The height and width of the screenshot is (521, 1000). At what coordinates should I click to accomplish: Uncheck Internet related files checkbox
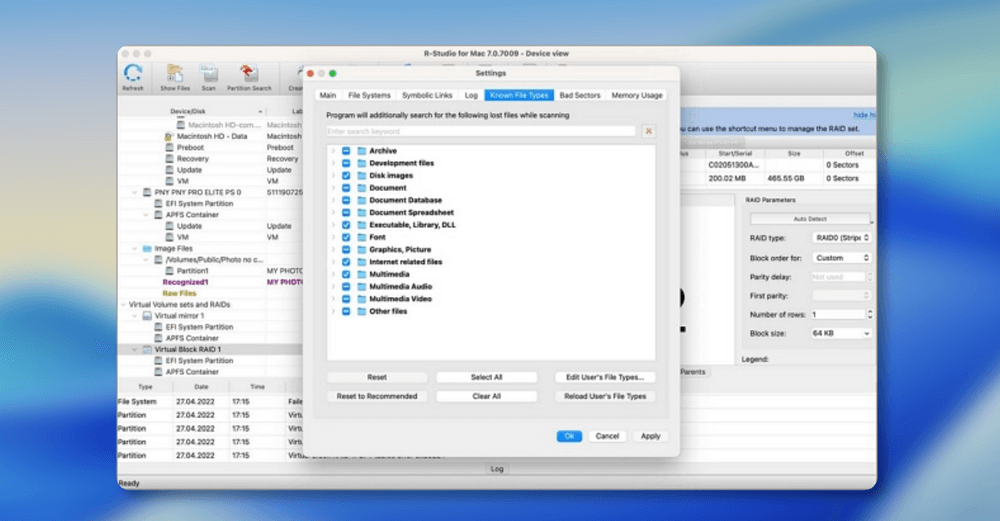pos(346,262)
